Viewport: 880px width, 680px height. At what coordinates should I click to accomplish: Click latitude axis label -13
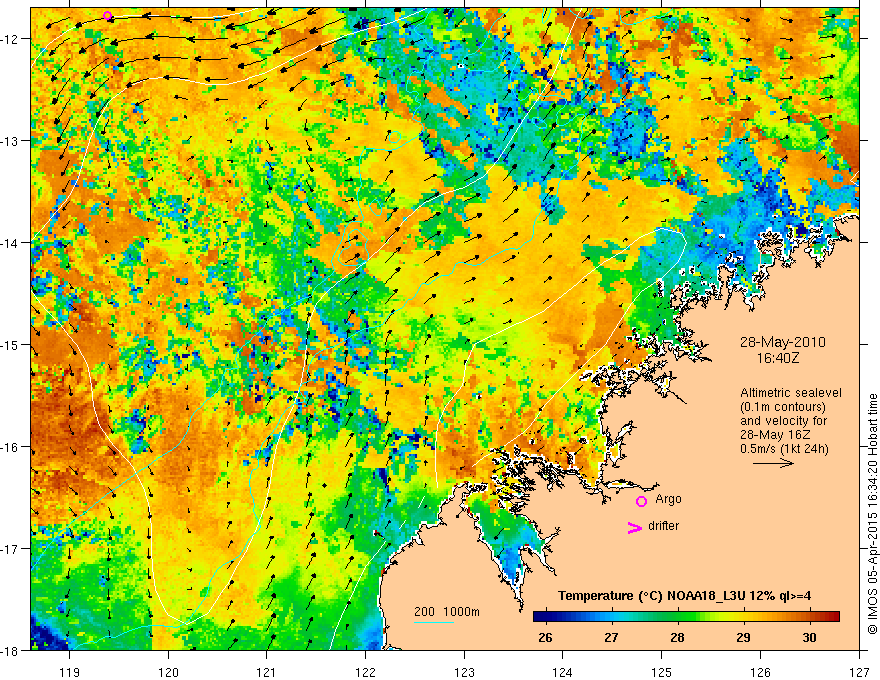(11, 141)
